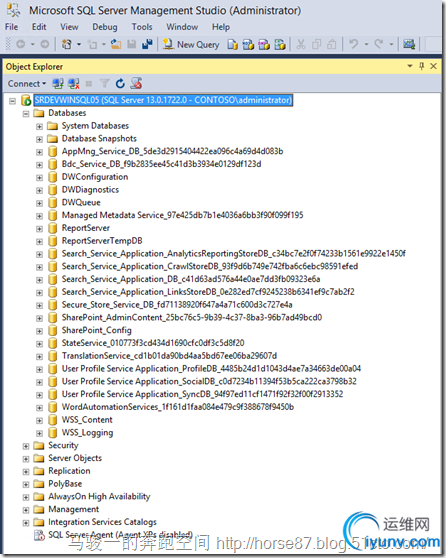446x558 pixels.
Task: Open the Help menu
Action: click(x=221, y=27)
